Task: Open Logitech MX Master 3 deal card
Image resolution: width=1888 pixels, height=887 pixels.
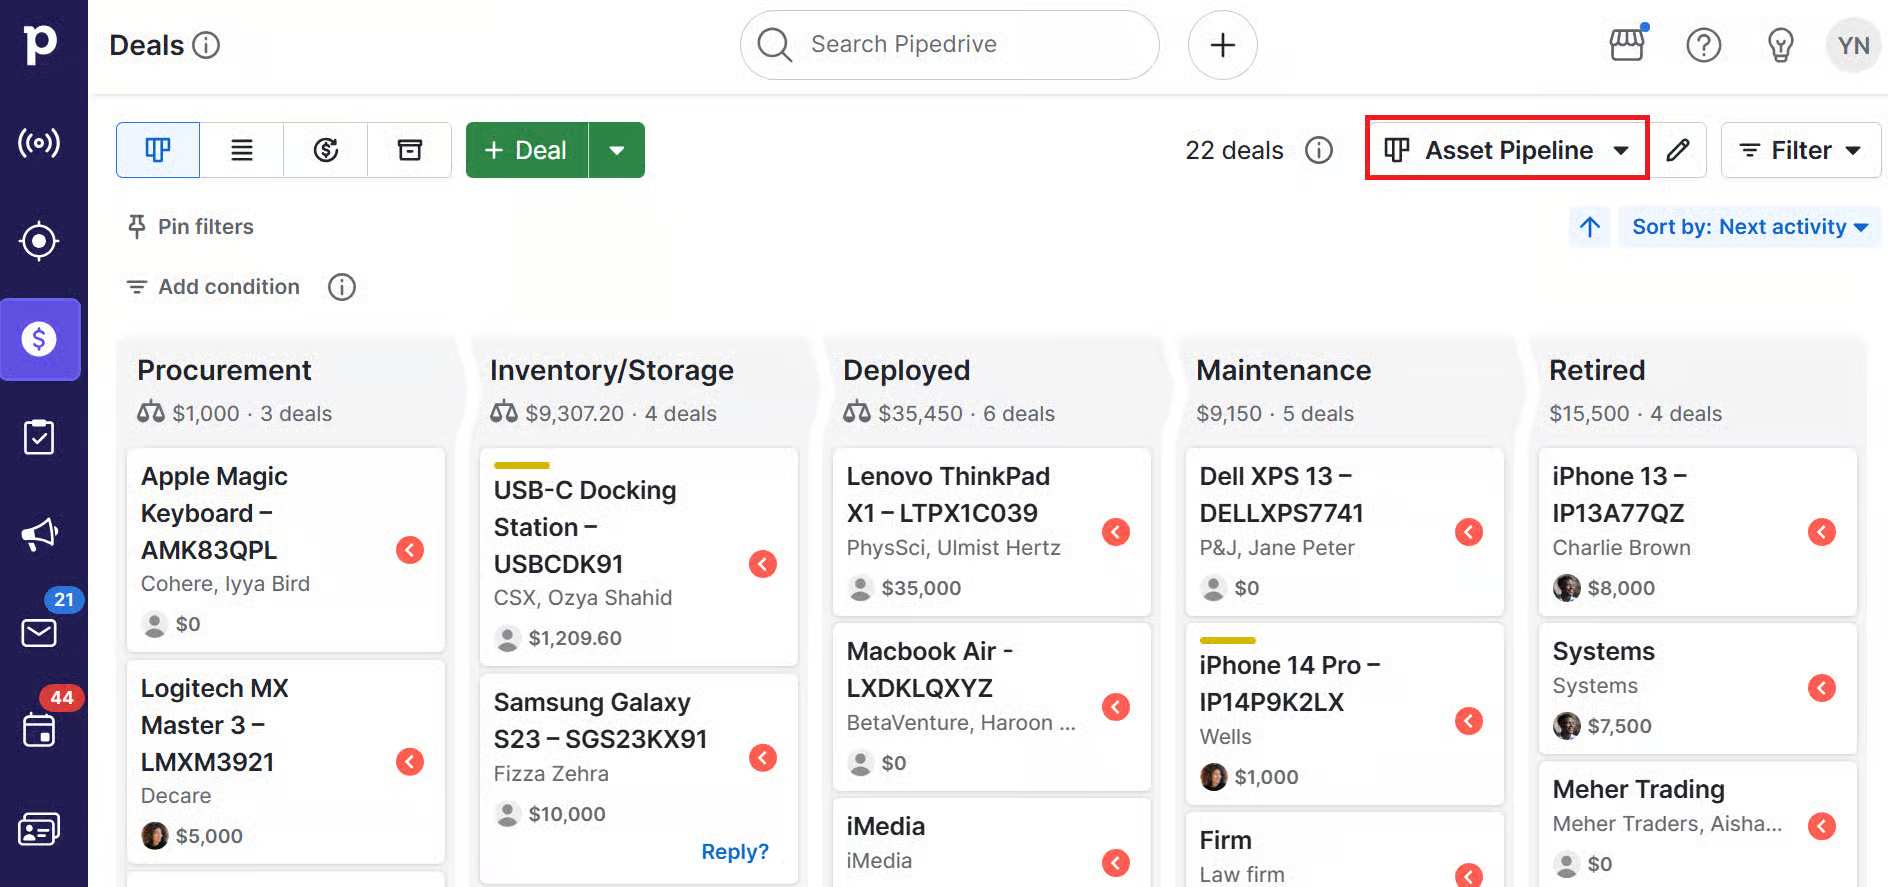Action: [286, 762]
